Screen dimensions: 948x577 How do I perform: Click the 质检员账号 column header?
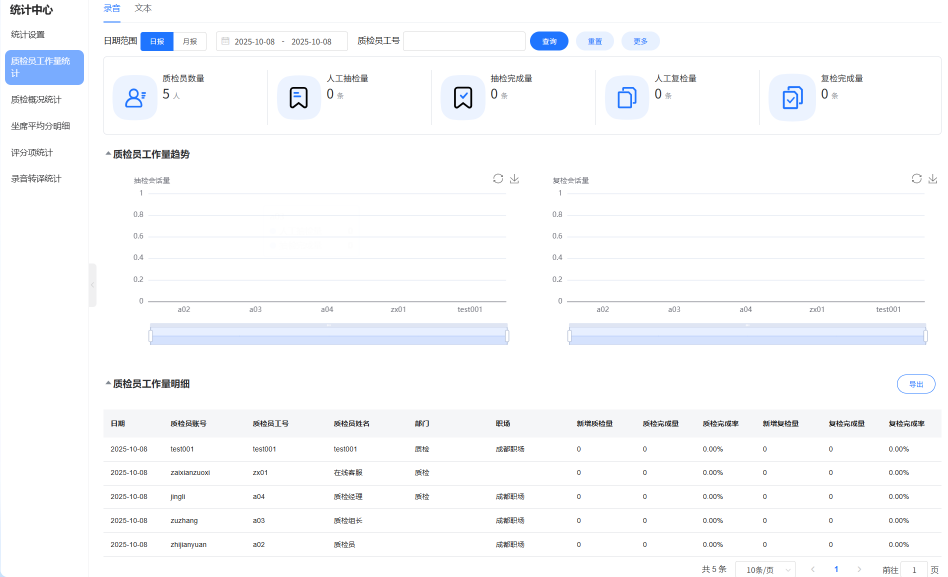tap(189, 423)
